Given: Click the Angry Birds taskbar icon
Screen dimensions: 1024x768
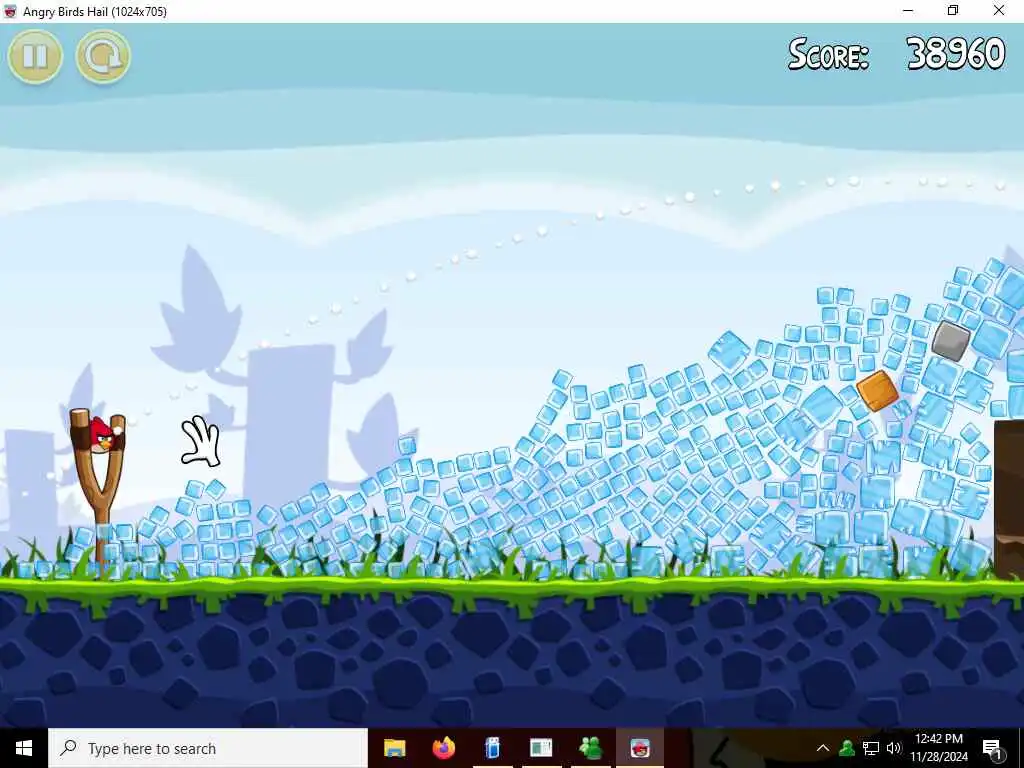Looking at the screenshot, I should click(640, 748).
